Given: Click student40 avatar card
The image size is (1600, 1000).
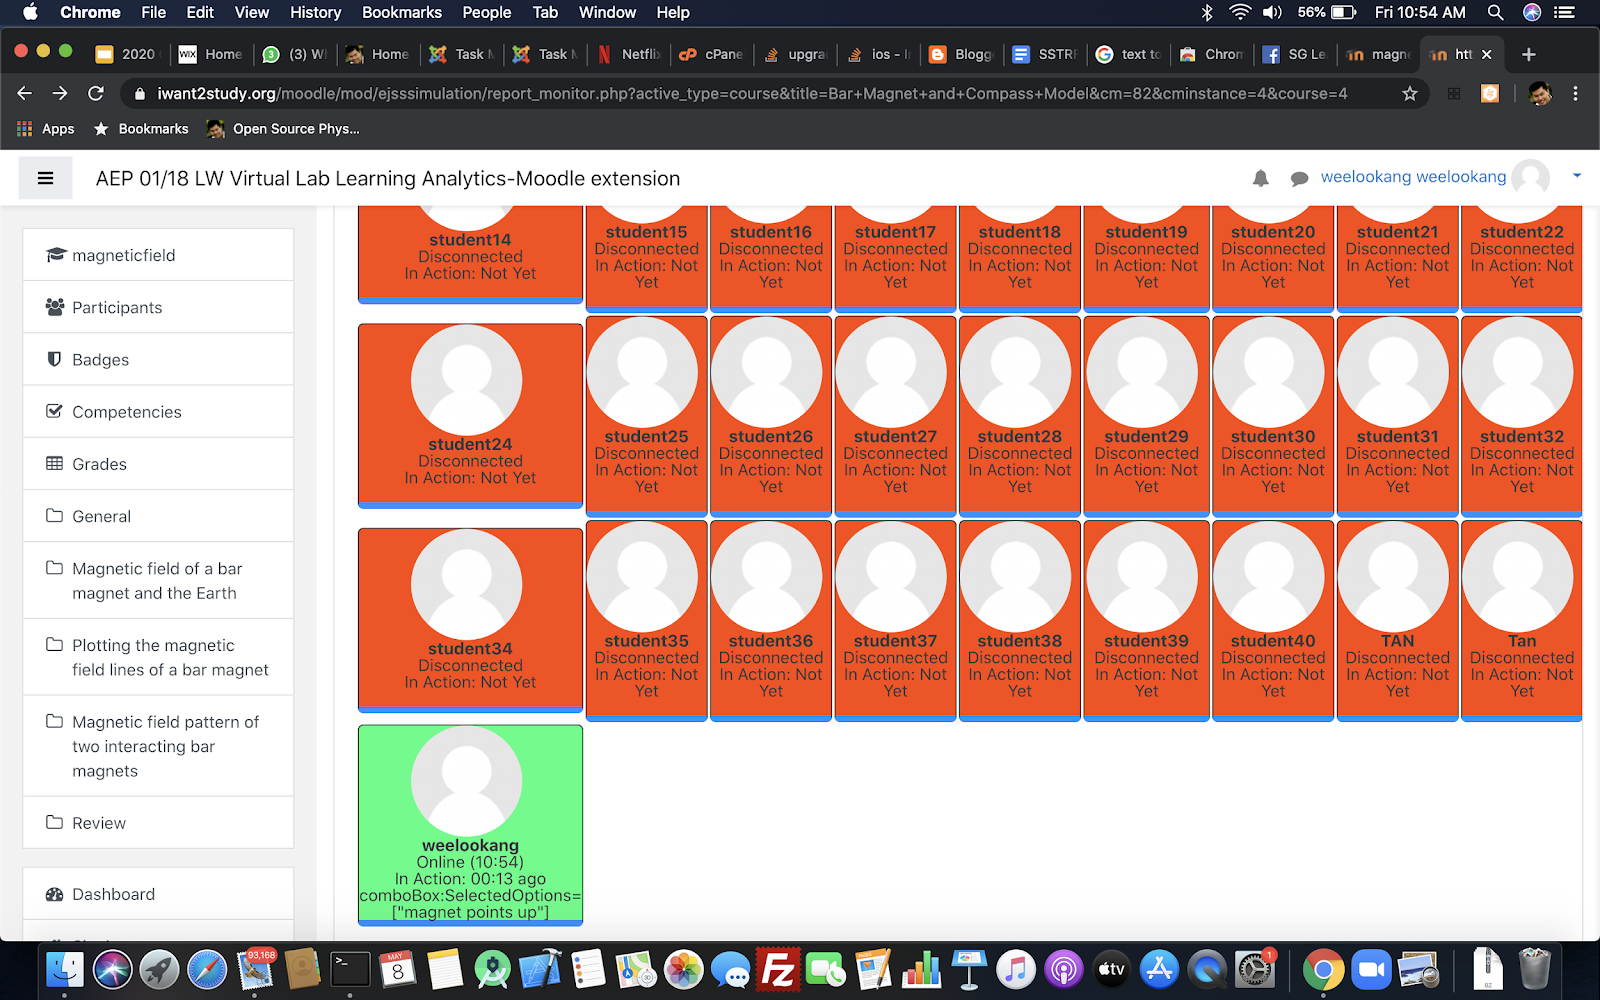Looking at the screenshot, I should pos(1273,621).
